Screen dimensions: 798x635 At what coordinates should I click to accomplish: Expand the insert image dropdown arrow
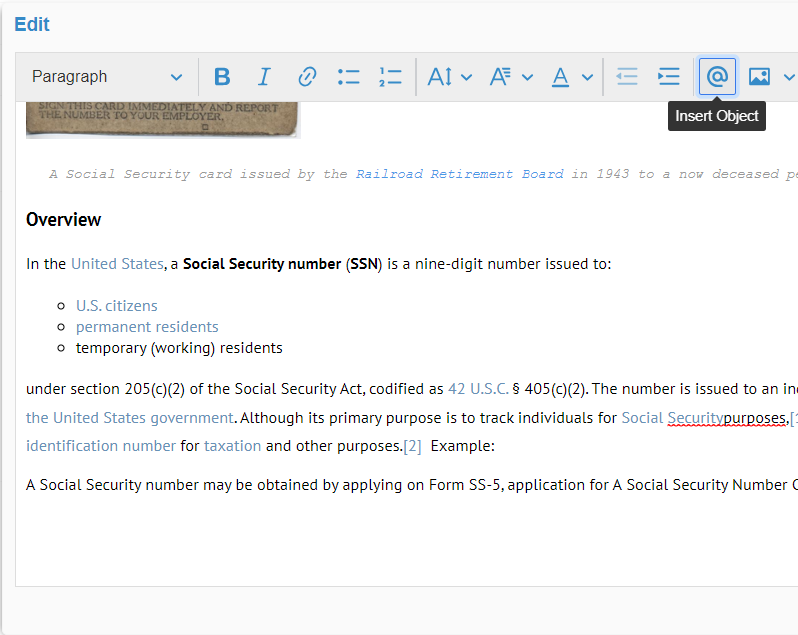pos(788,77)
